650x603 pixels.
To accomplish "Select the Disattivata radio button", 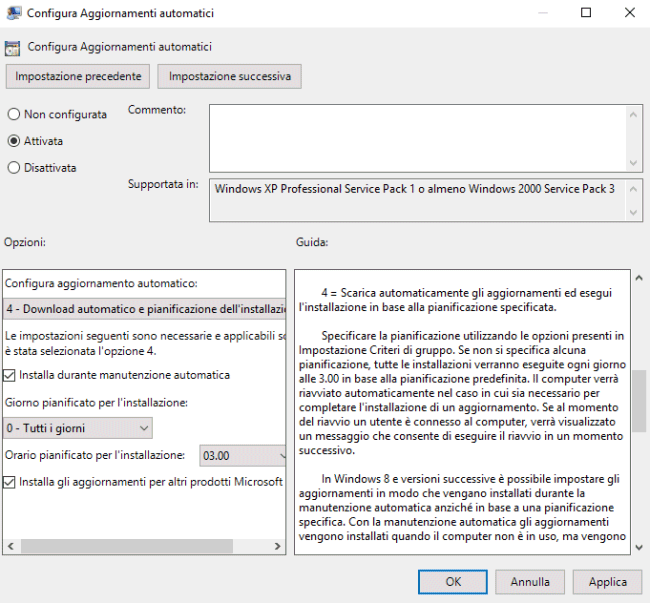I will coord(14,168).
